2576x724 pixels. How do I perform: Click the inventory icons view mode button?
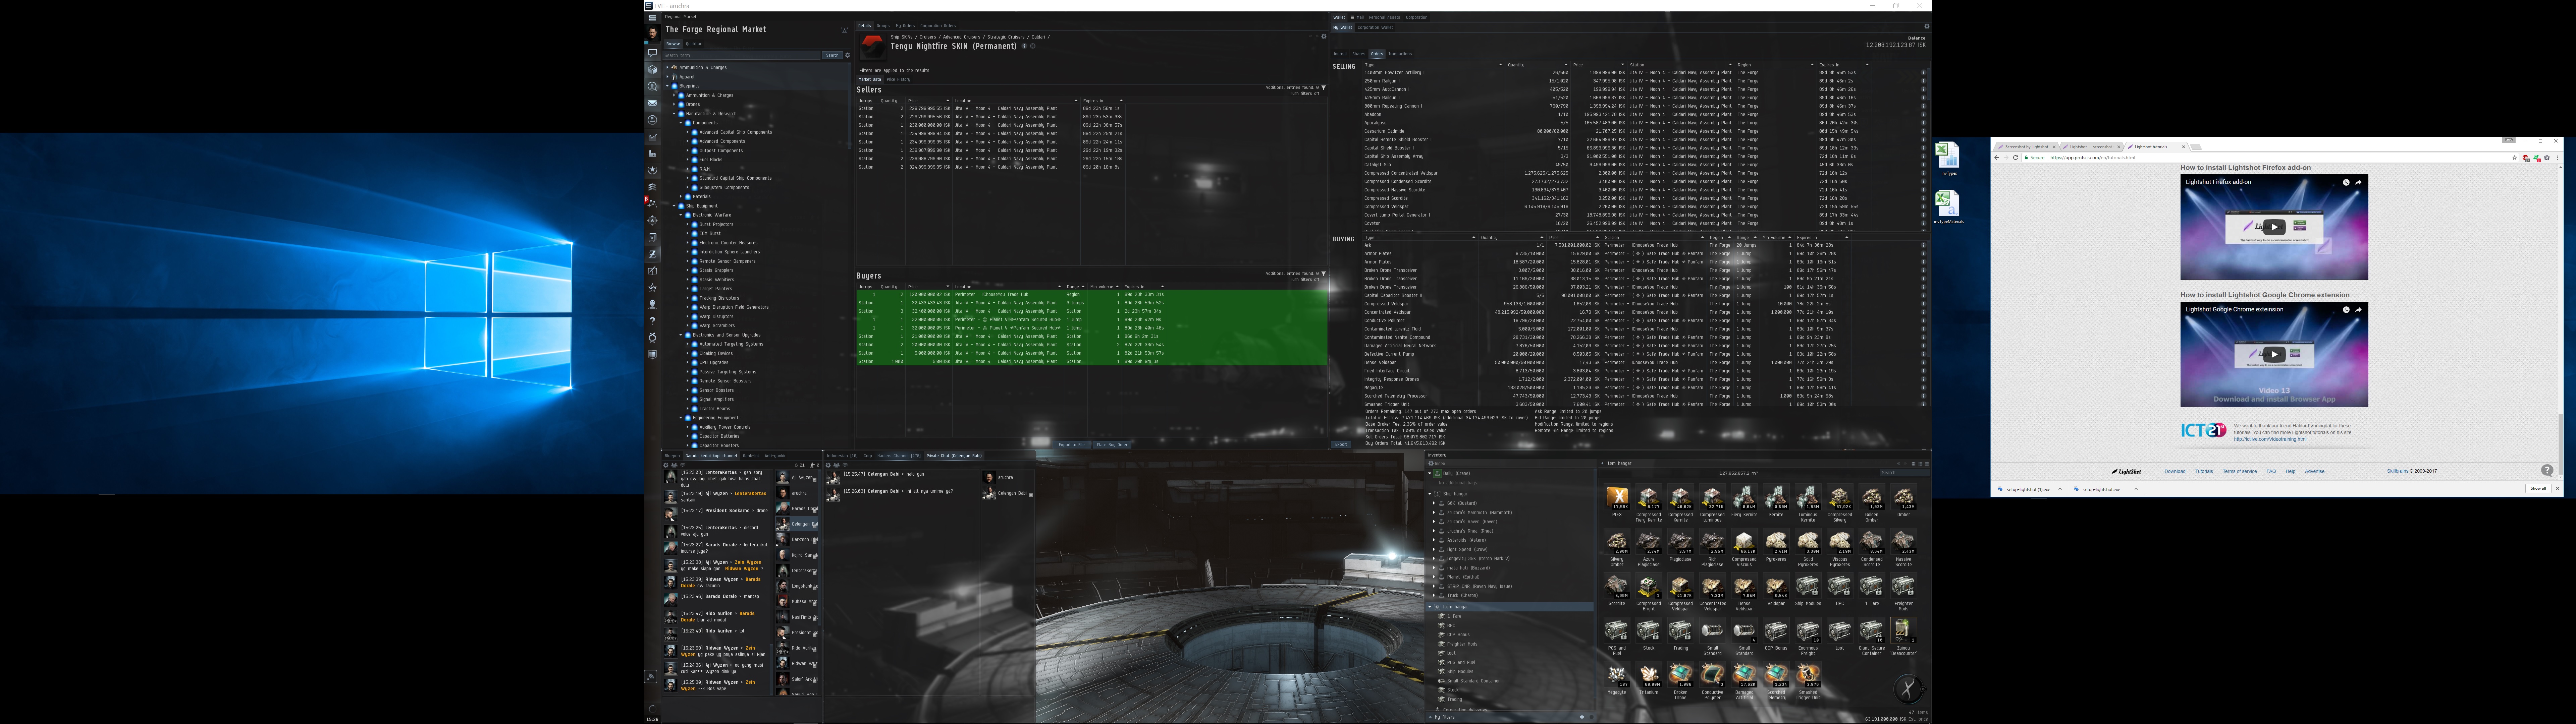tap(1914, 464)
